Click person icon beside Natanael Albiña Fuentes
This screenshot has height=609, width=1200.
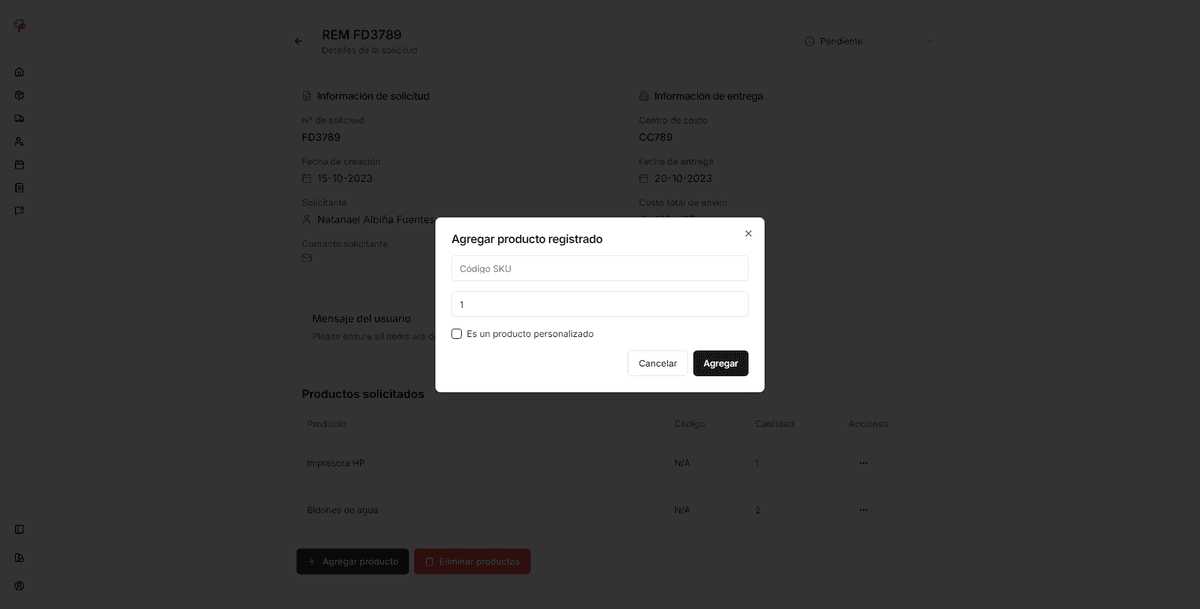pos(307,219)
